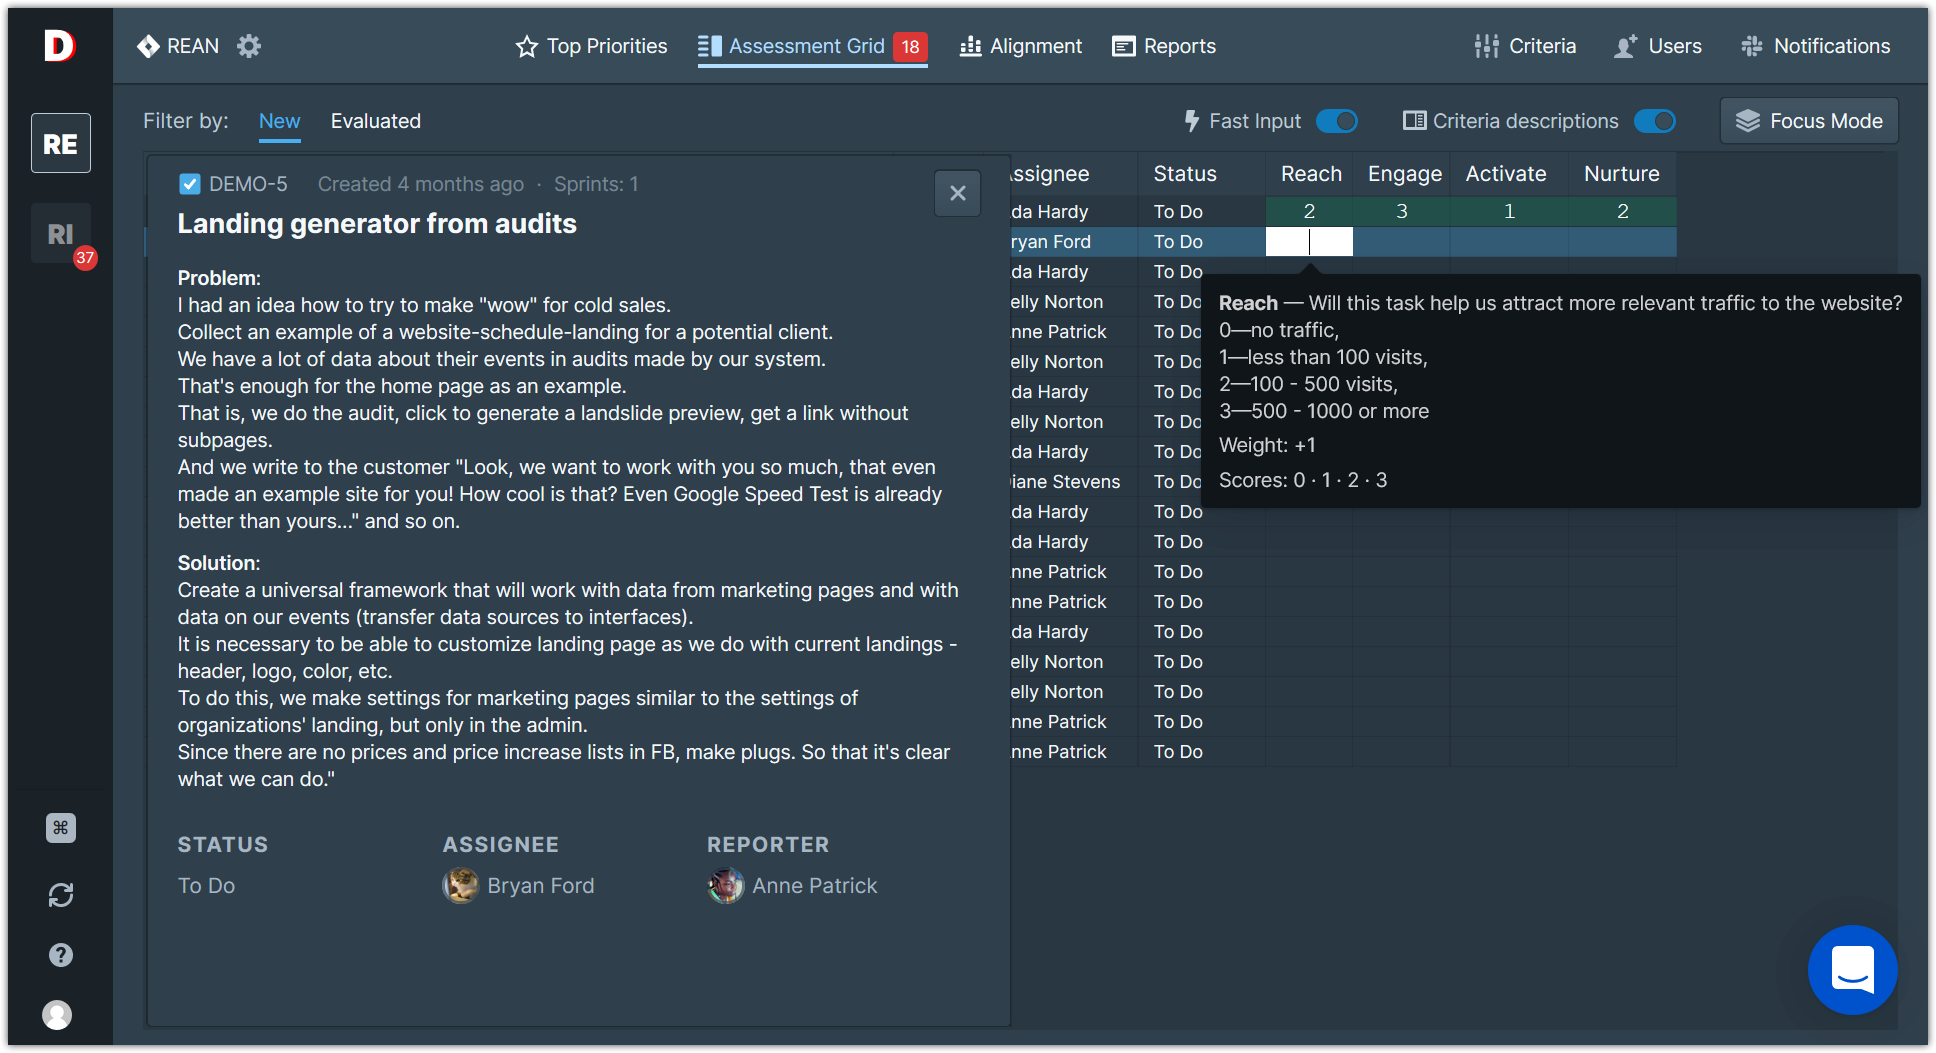Screen dimensions: 1936x1053
Task: Click the Criteria descriptions book icon
Action: [x=1414, y=121]
